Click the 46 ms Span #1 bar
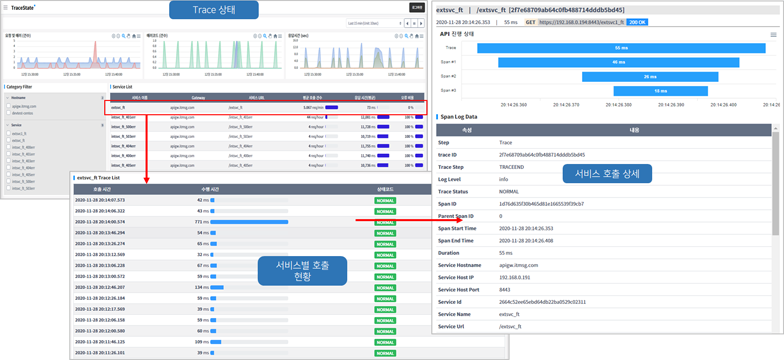 [x=618, y=62]
